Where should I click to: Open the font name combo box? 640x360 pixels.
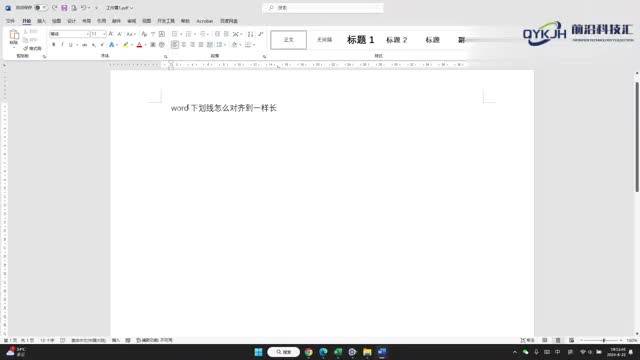click(x=69, y=34)
